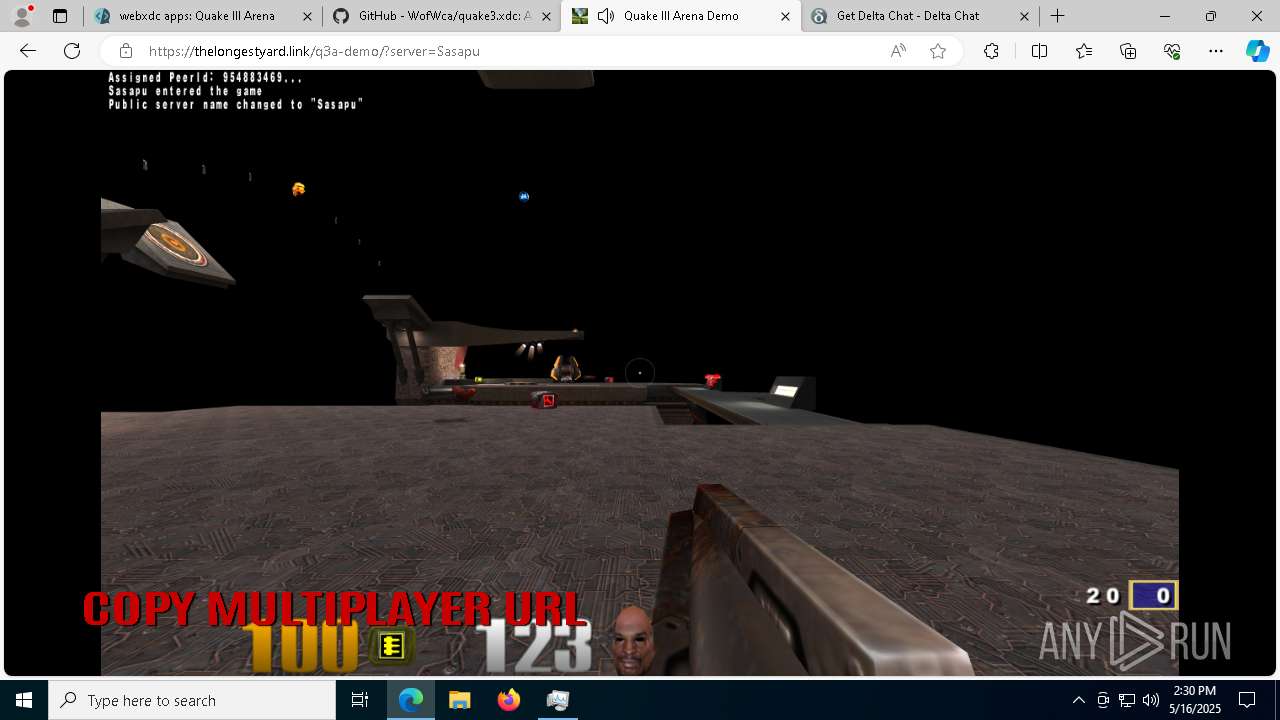Click the address bar URL
Screen dimensions: 1280x720
[x=314, y=51]
